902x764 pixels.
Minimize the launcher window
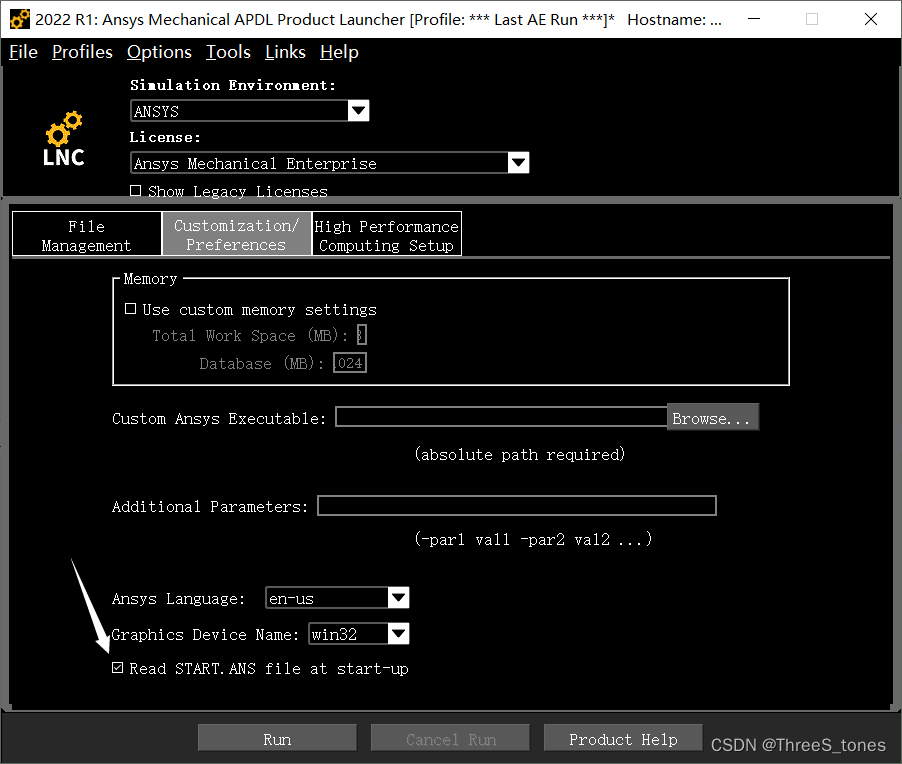click(x=754, y=19)
